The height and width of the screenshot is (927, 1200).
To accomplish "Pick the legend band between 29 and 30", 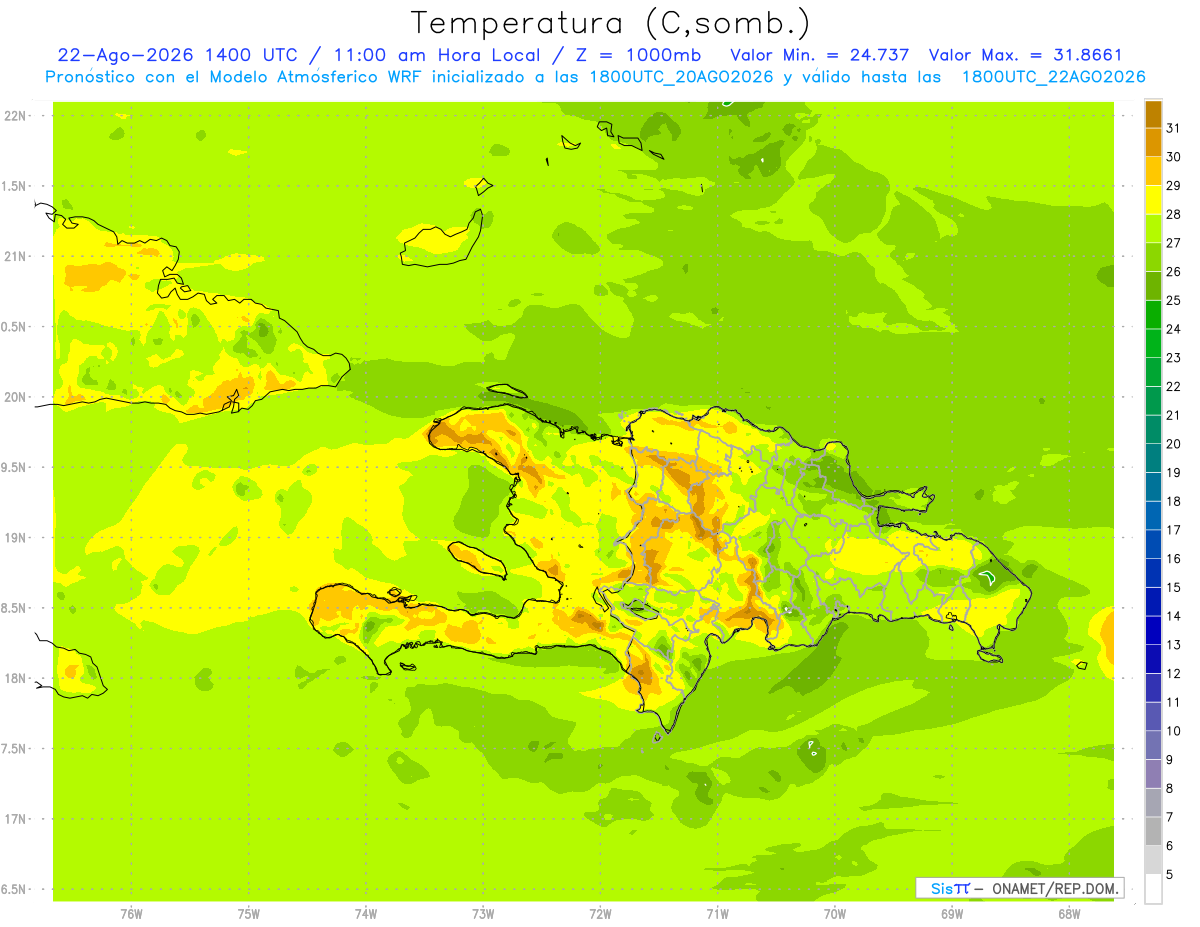I will click(1153, 171).
